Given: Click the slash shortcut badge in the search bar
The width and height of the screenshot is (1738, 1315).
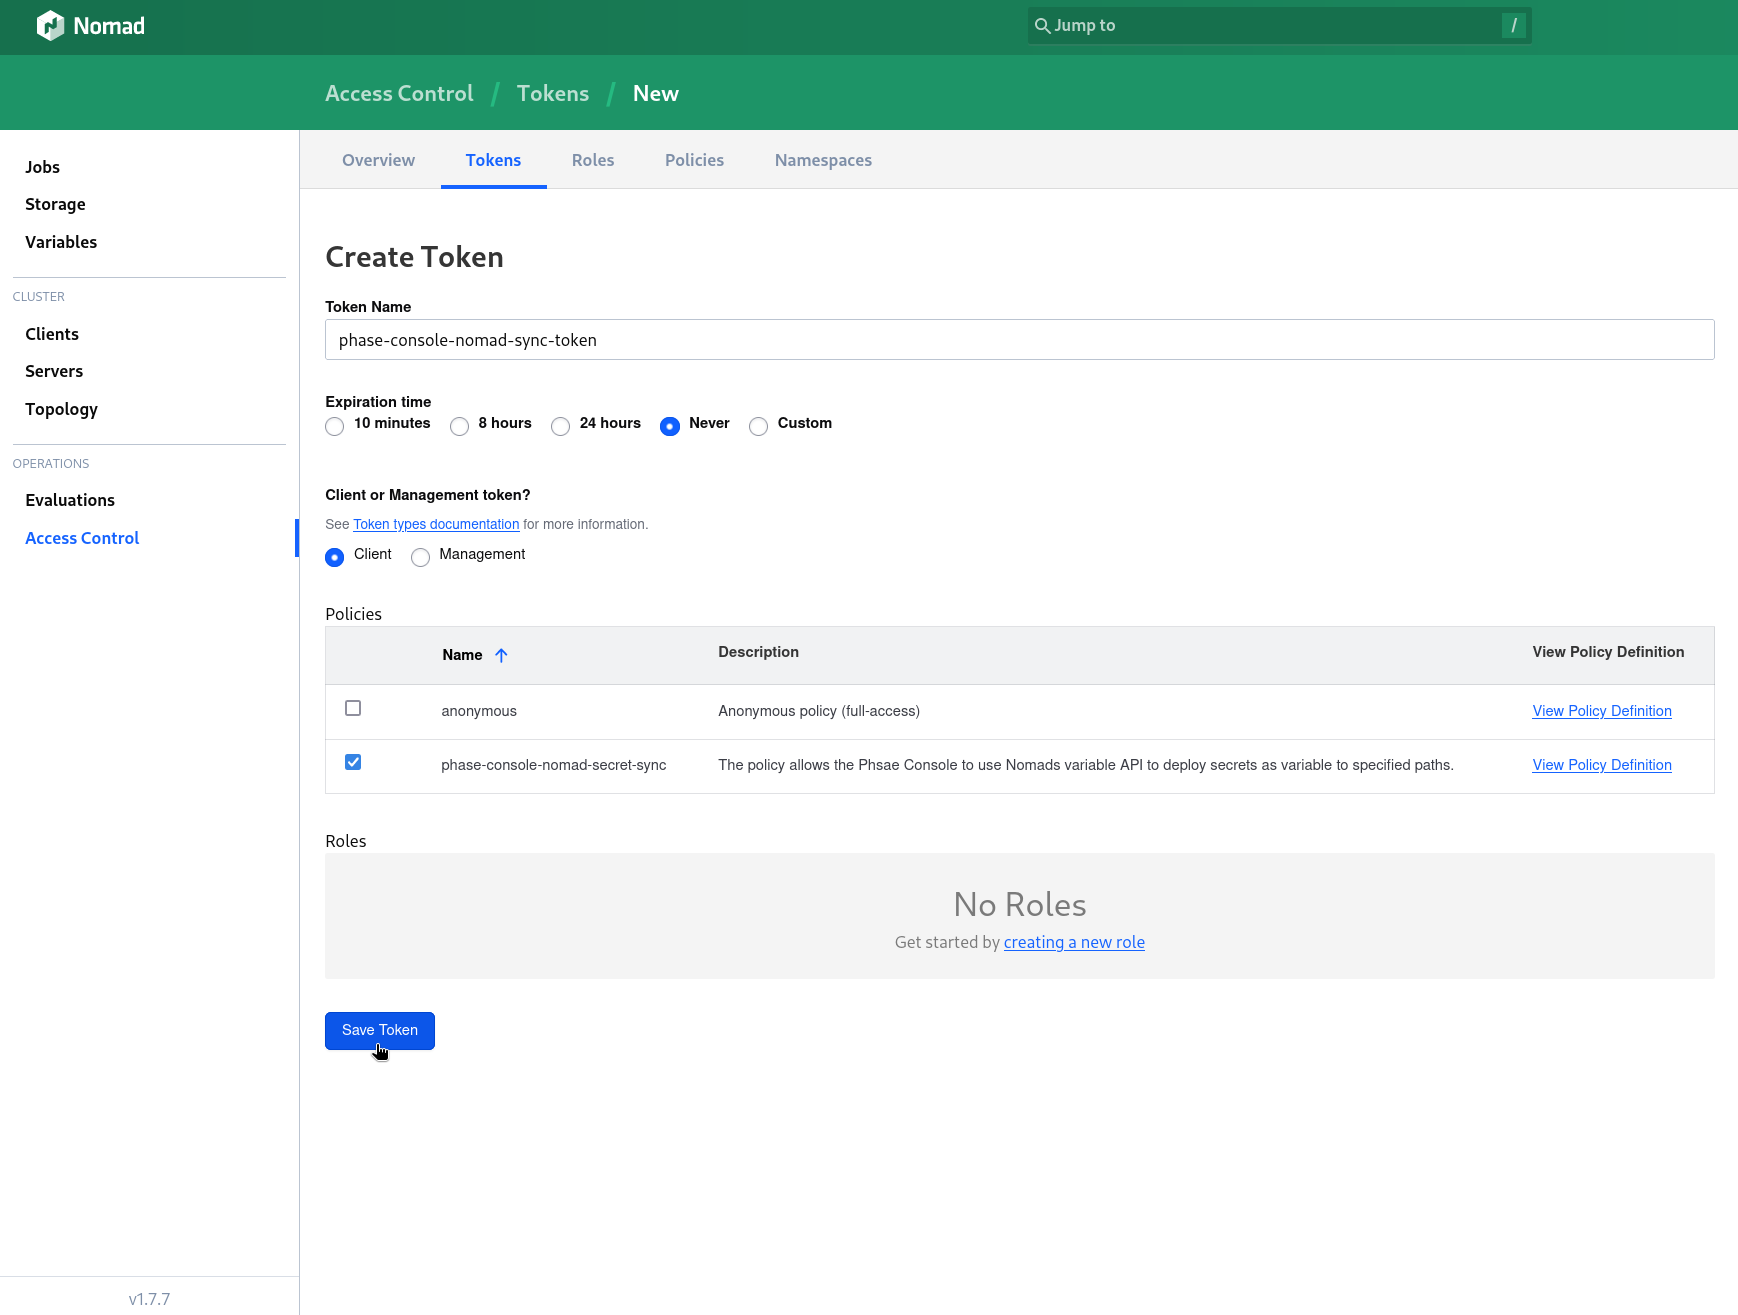Looking at the screenshot, I should [1514, 26].
